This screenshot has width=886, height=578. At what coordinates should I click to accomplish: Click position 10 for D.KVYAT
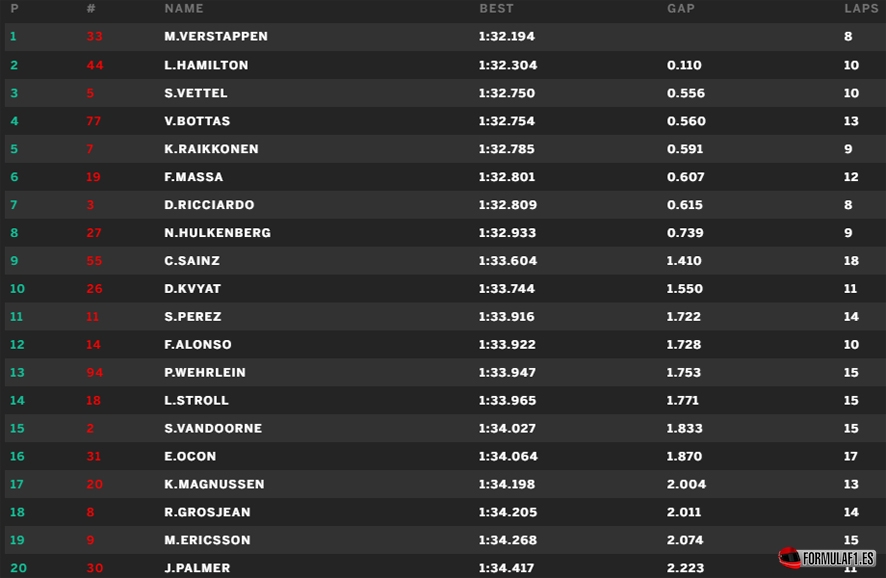[18, 289]
